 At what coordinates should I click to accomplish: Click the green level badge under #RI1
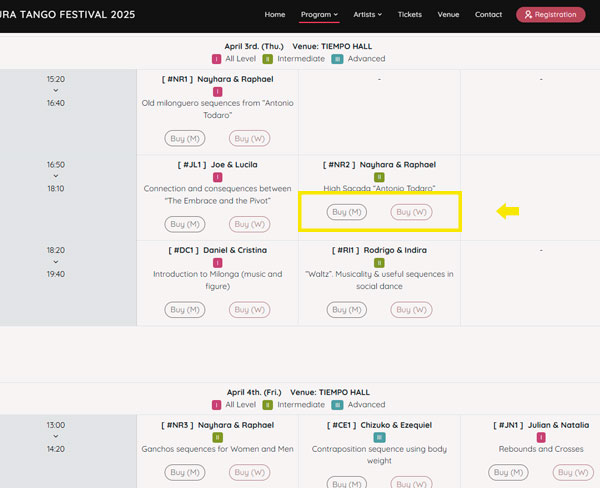click(x=379, y=263)
